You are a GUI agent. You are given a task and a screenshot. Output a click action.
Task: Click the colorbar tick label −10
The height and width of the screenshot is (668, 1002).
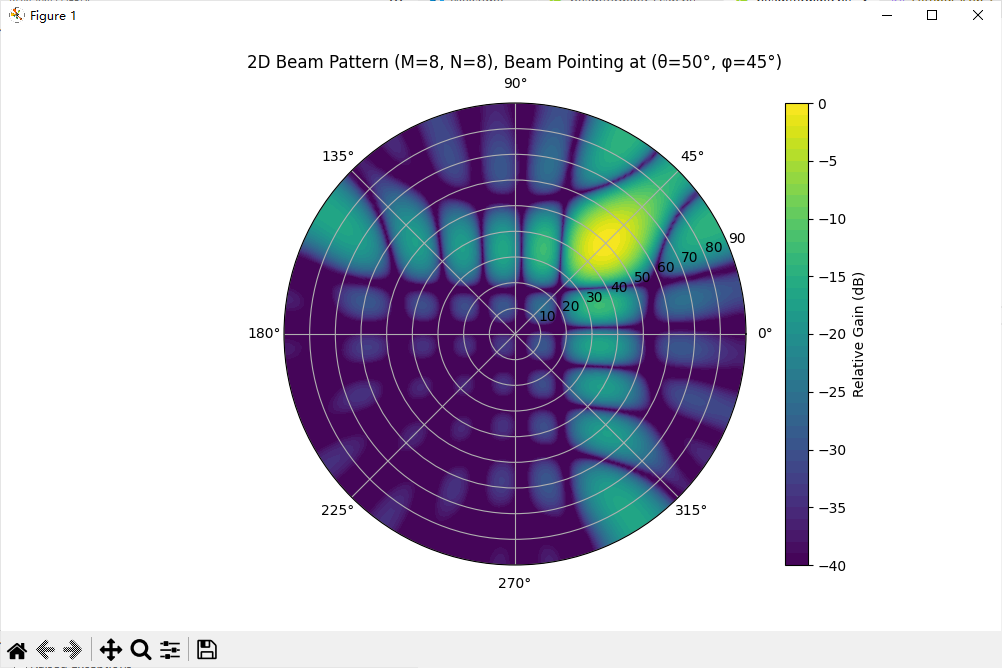coord(832,219)
